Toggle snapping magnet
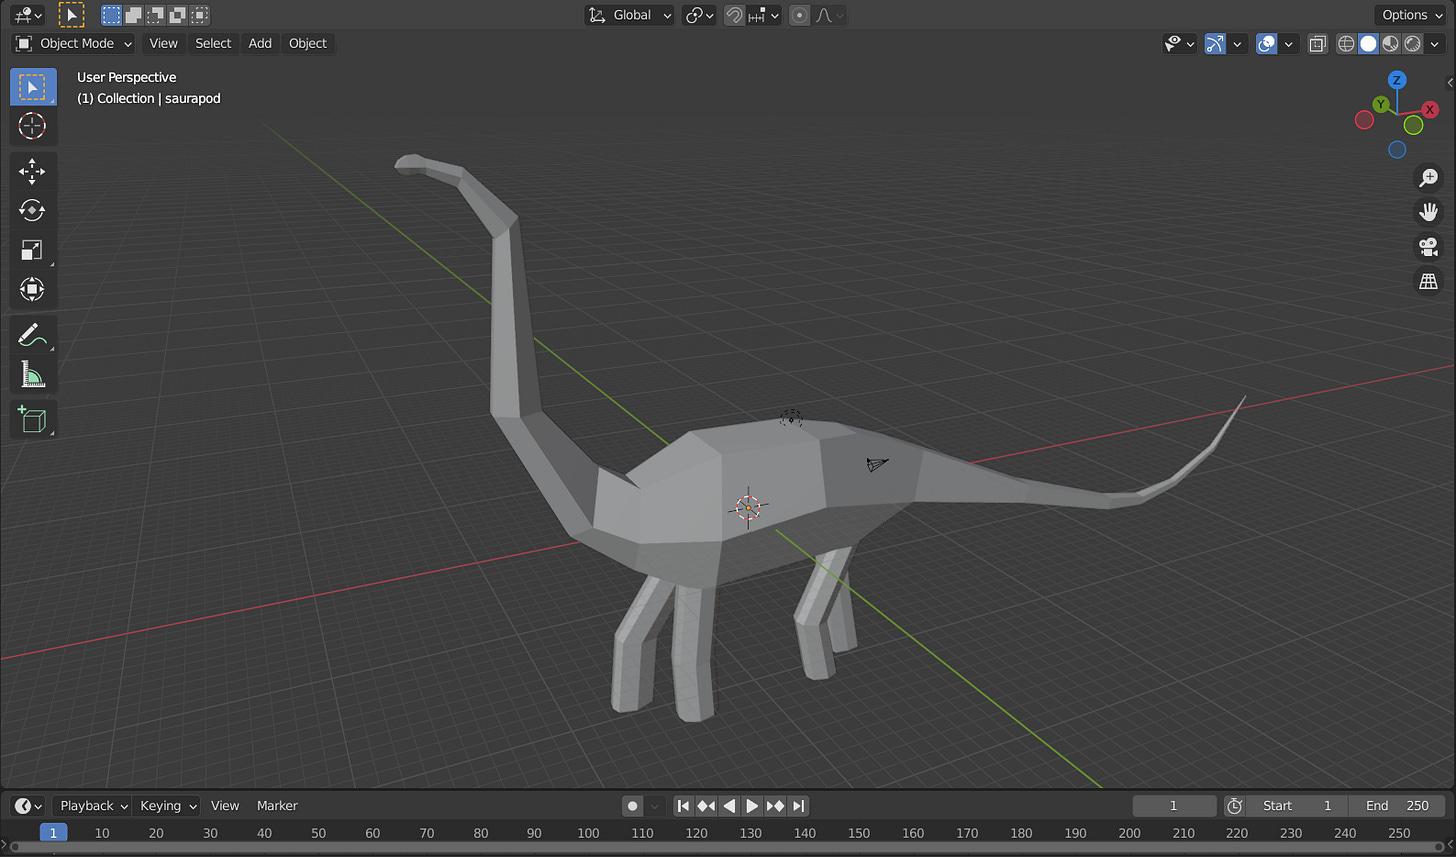Image resolution: width=1456 pixels, height=857 pixels. click(734, 15)
